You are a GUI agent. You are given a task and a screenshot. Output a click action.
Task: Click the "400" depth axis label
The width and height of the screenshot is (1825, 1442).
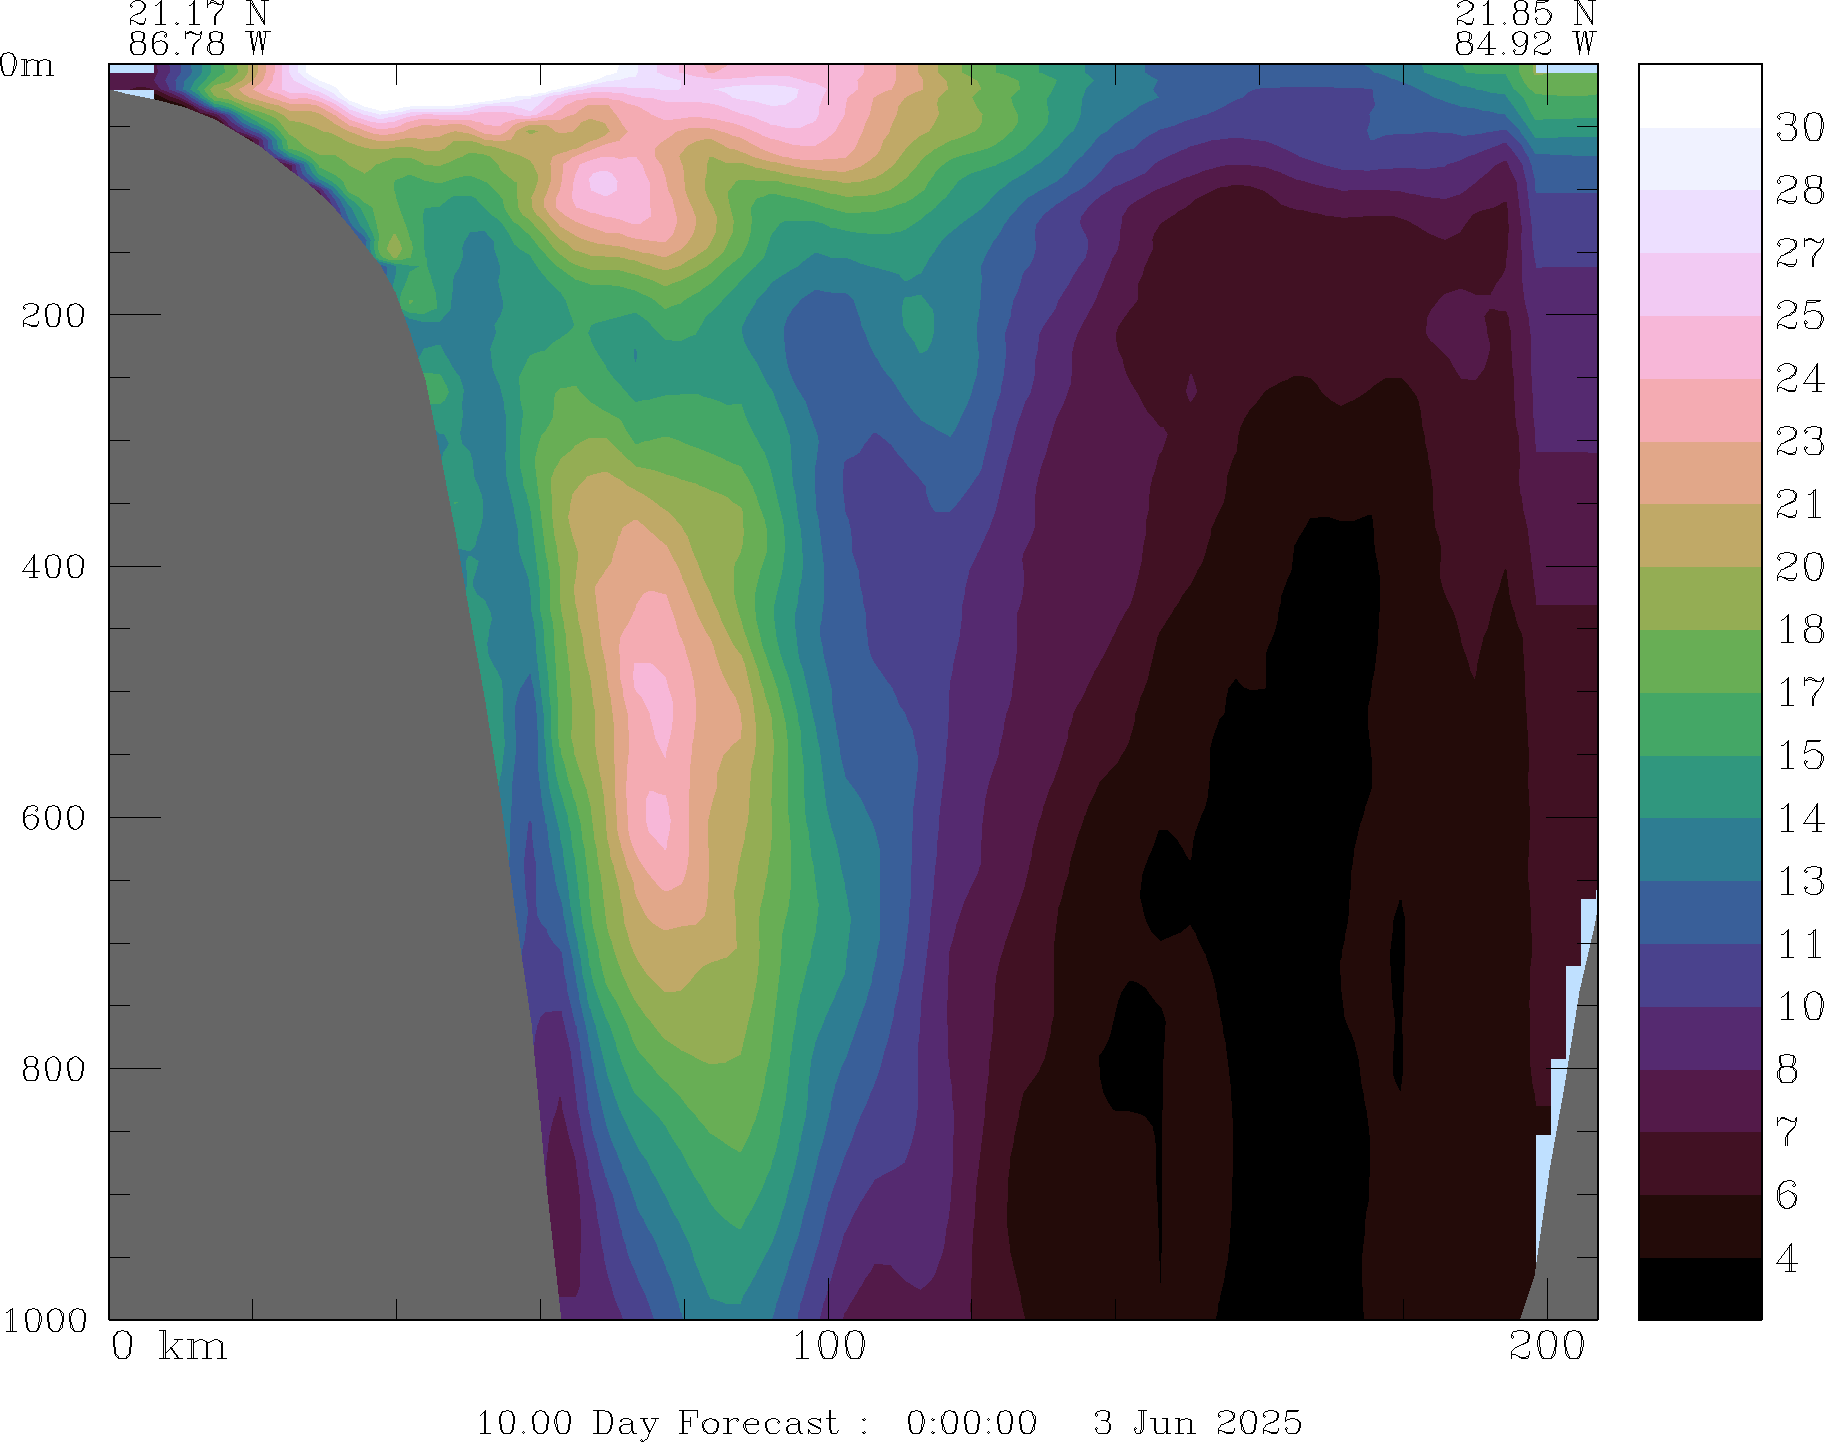click(54, 567)
